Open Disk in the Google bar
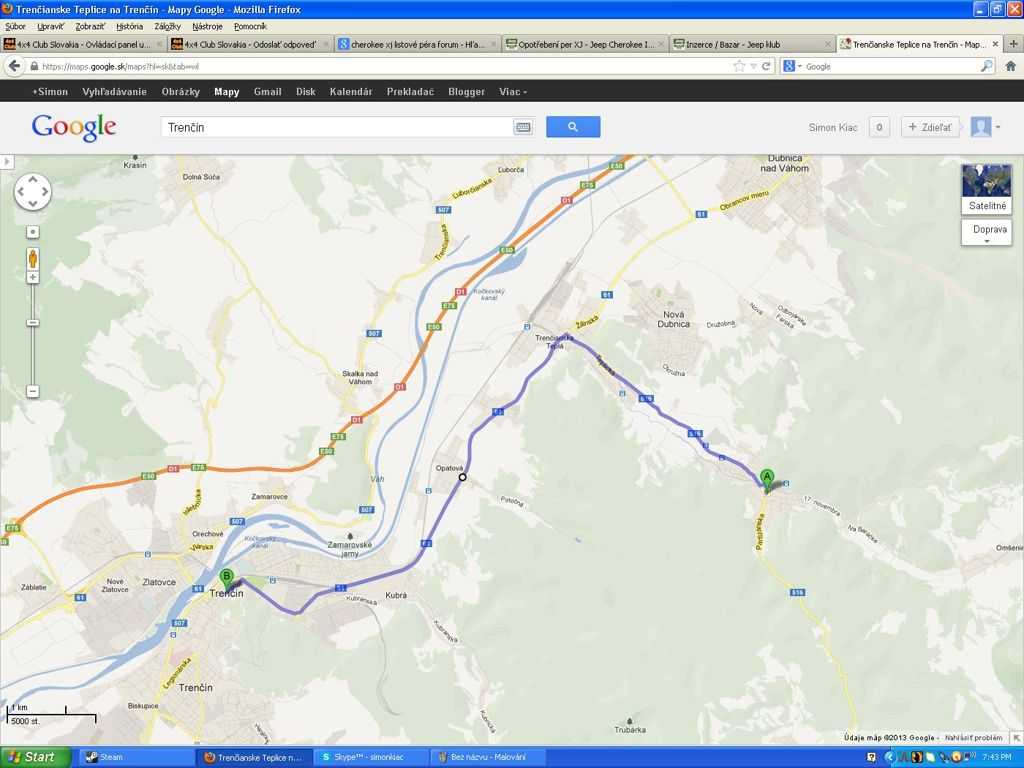 click(x=306, y=91)
